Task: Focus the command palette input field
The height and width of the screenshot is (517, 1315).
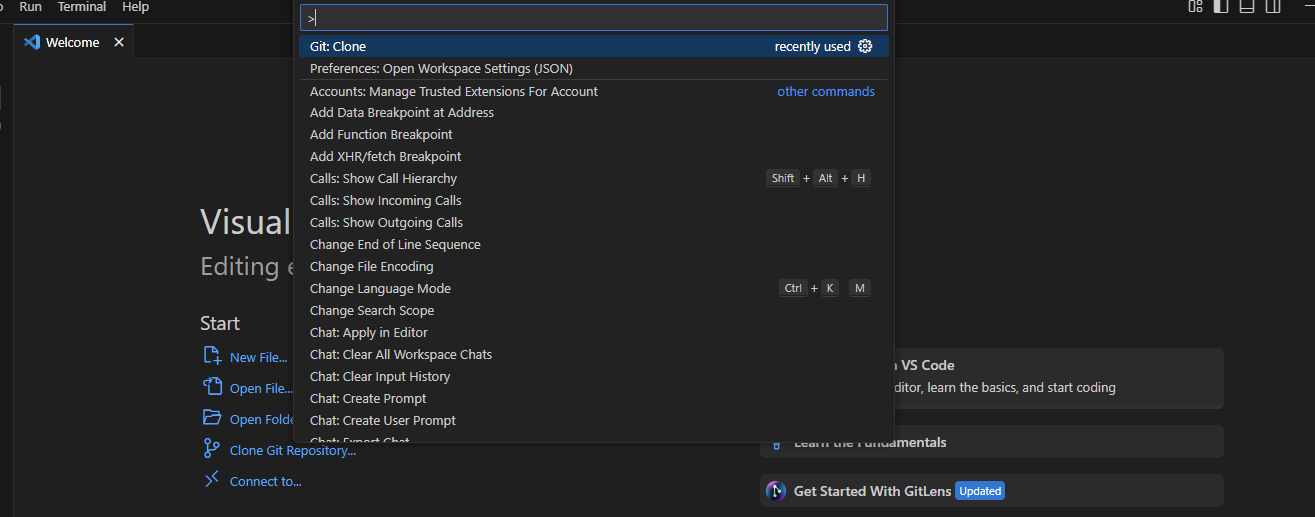Action: point(594,18)
